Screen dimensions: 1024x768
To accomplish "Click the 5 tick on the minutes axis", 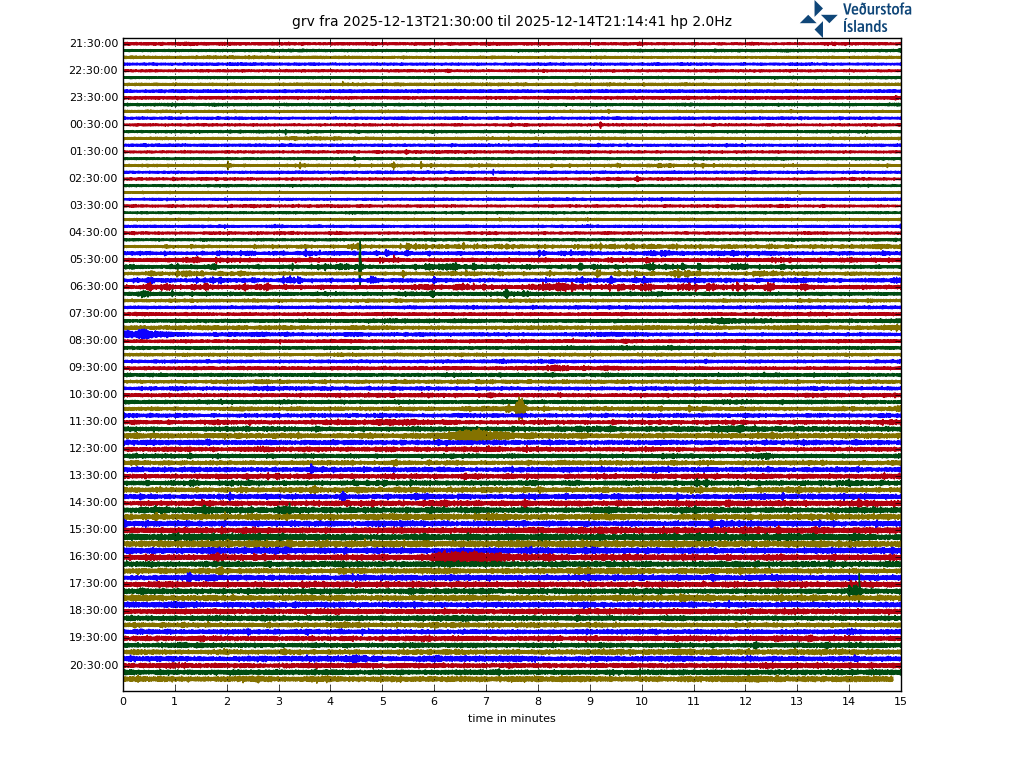I will pyautogui.click(x=382, y=701).
